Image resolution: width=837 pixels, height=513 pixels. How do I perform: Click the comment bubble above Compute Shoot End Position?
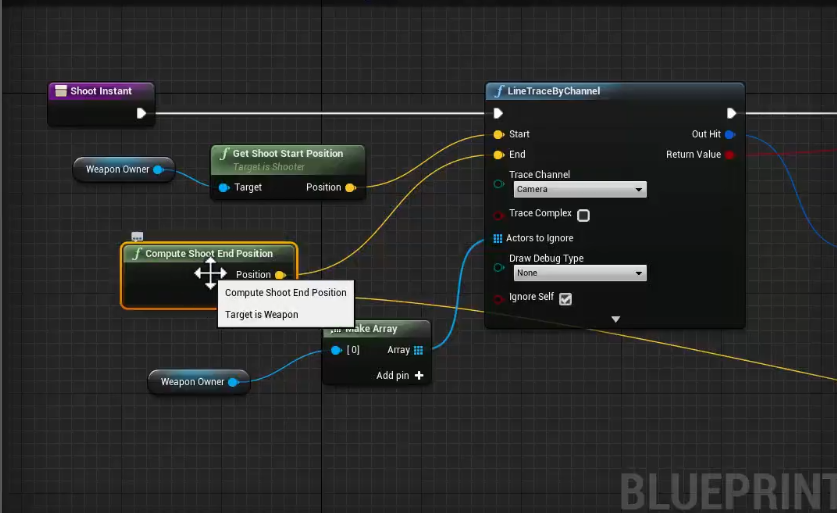(137, 236)
